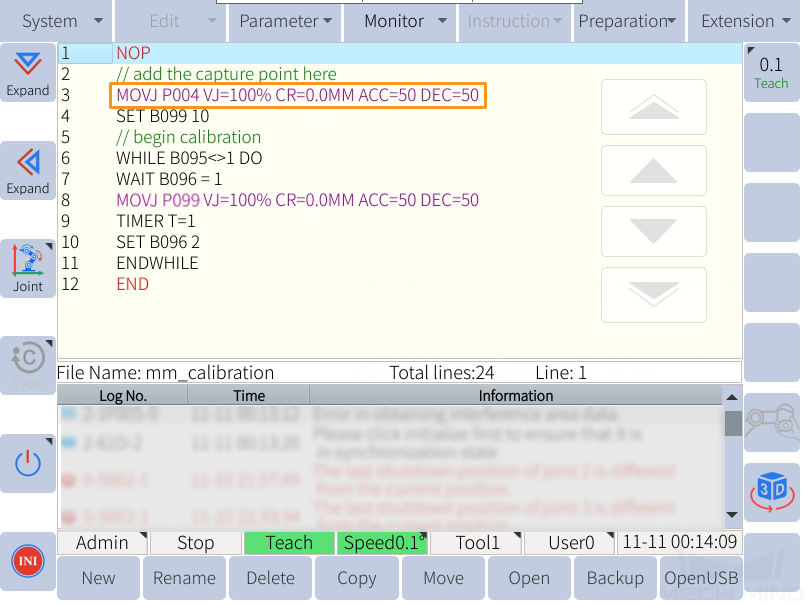
Task: Click the log scrollbar thumb
Action: [732, 424]
